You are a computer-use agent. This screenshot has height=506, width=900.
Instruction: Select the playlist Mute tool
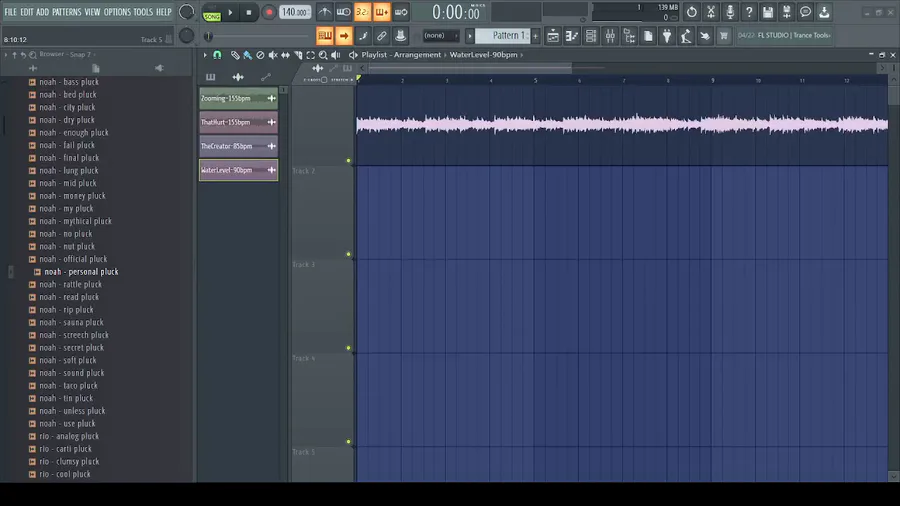(273, 55)
